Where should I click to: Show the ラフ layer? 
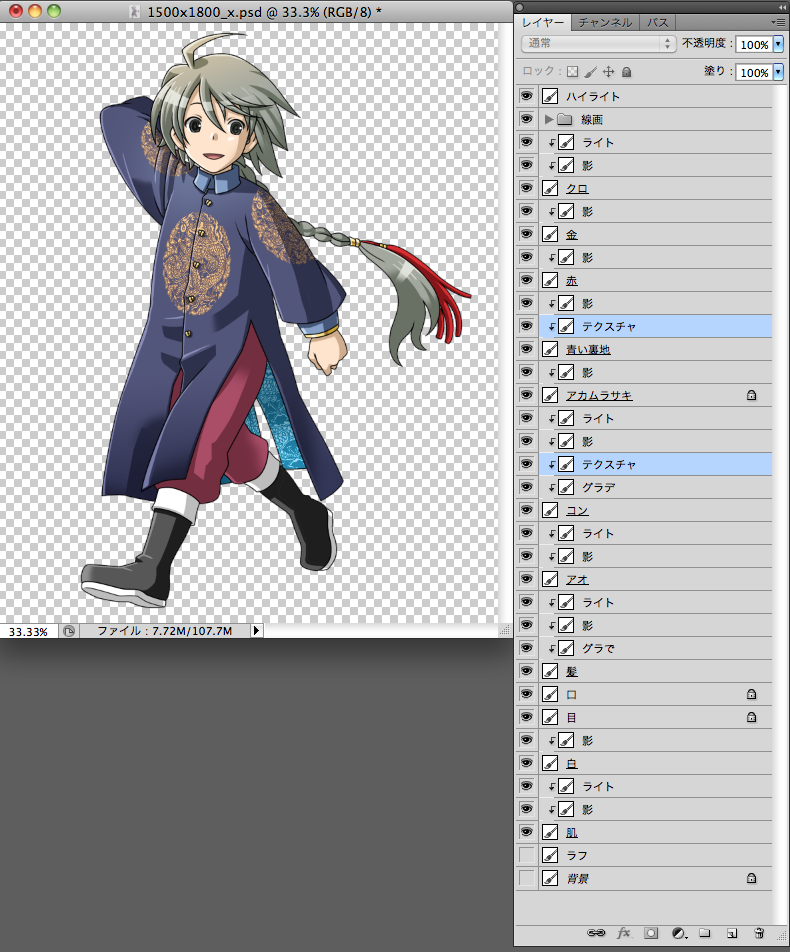(526, 855)
